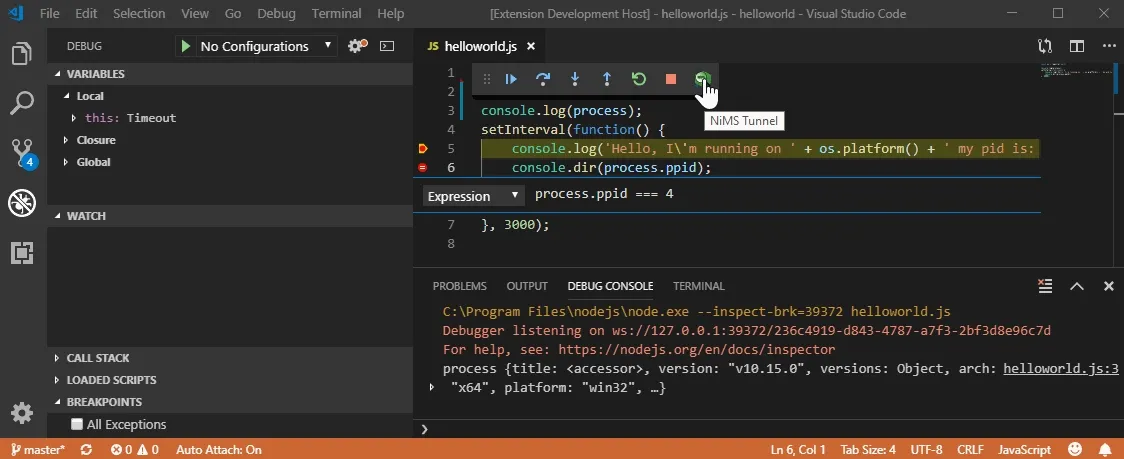Click the helloworld.js:3 source link
The image size is (1124, 459).
click(1061, 369)
